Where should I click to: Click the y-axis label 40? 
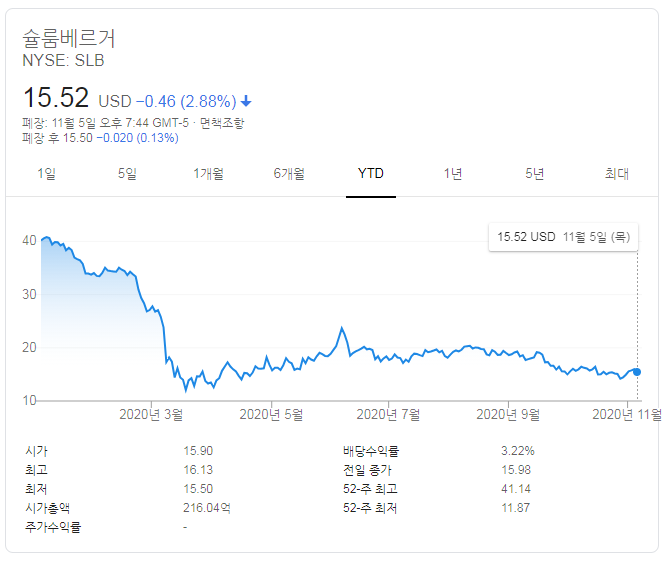(x=29, y=241)
